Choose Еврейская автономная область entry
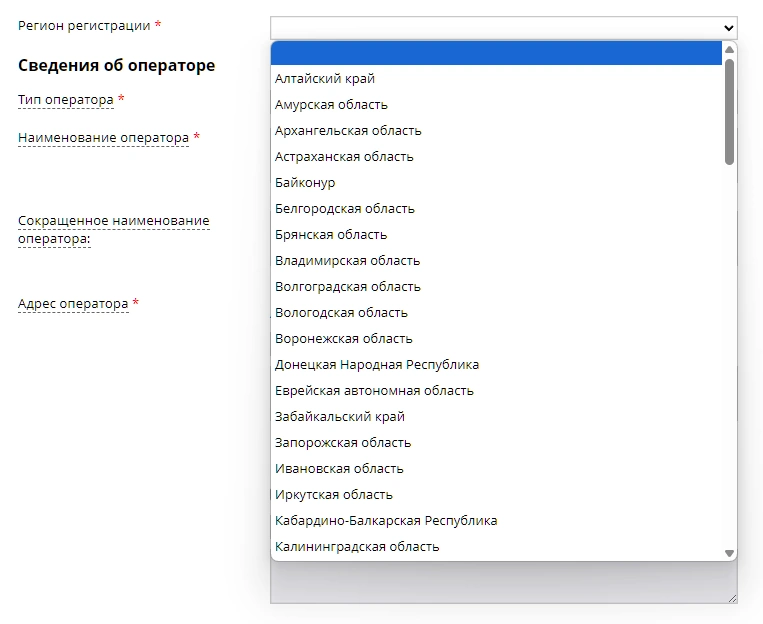Image resolution: width=763 pixels, height=624 pixels. (374, 391)
